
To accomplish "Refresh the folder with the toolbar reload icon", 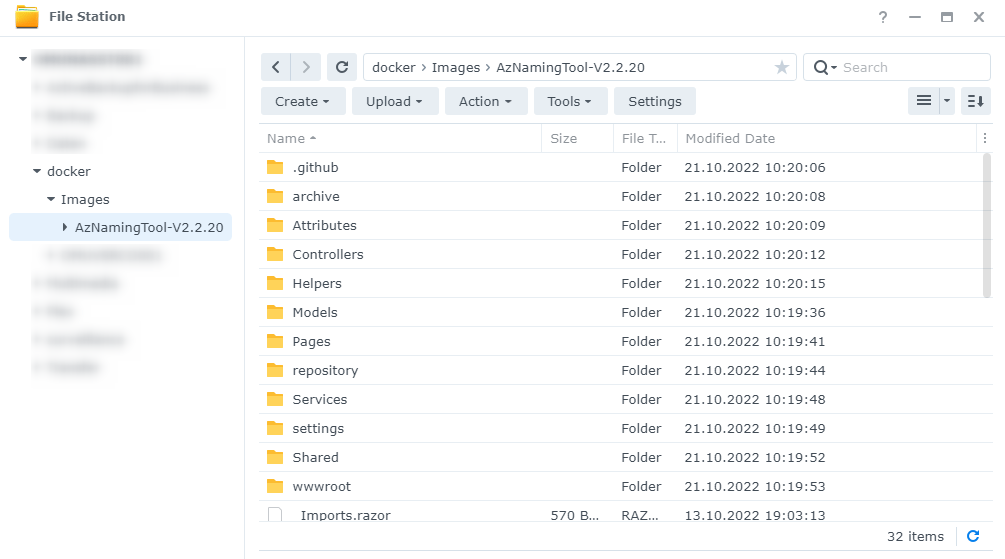I will coord(342,67).
